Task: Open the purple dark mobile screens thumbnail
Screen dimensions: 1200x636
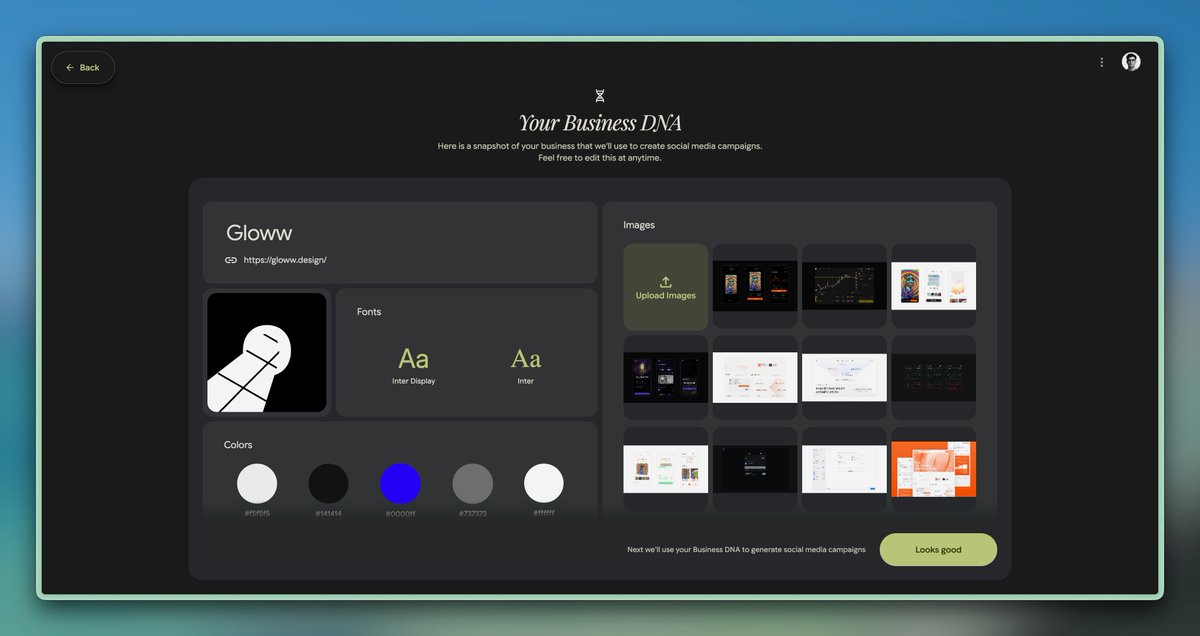Action: pyautogui.click(x=666, y=378)
